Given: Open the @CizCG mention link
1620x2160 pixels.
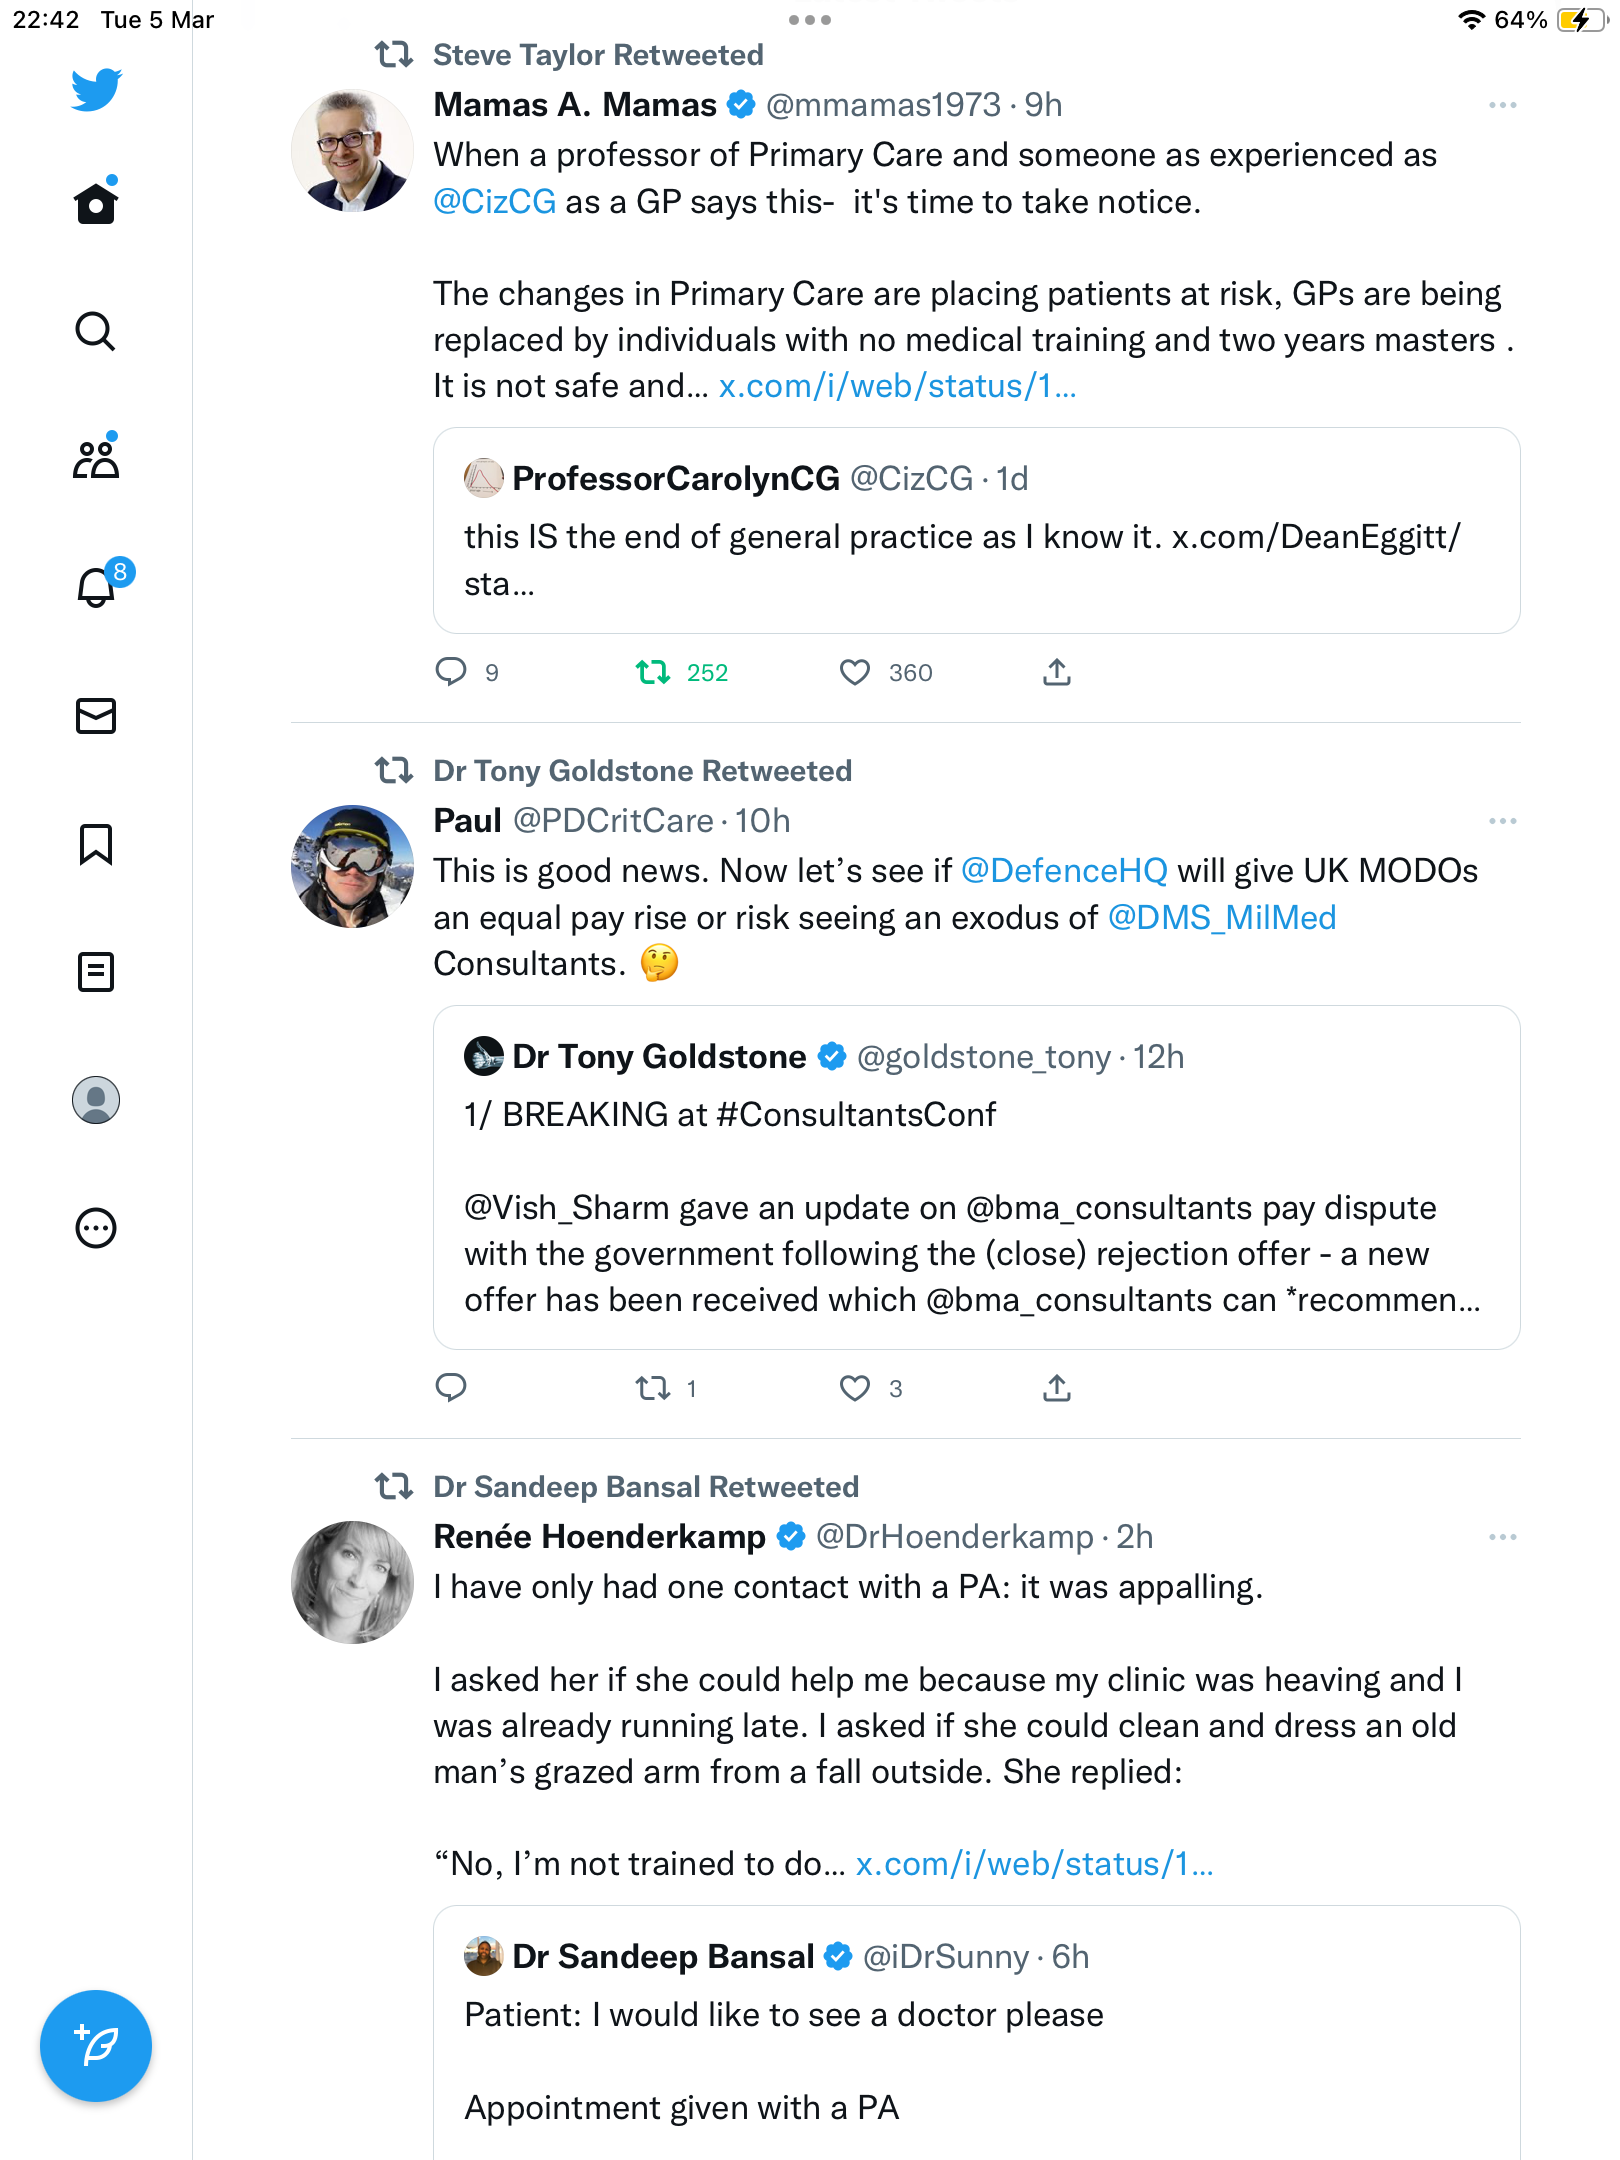Looking at the screenshot, I should [494, 202].
